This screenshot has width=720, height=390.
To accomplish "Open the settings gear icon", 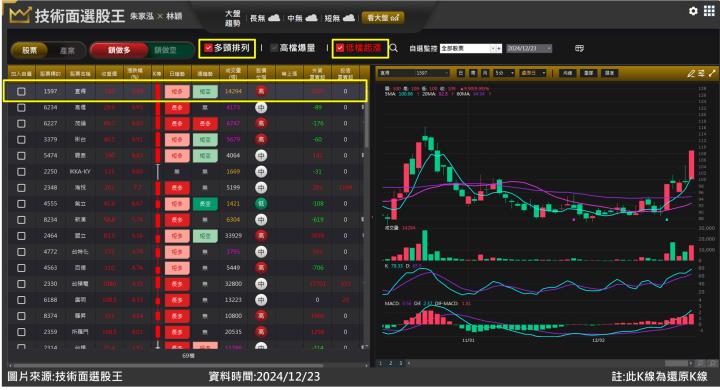I will click(693, 11).
